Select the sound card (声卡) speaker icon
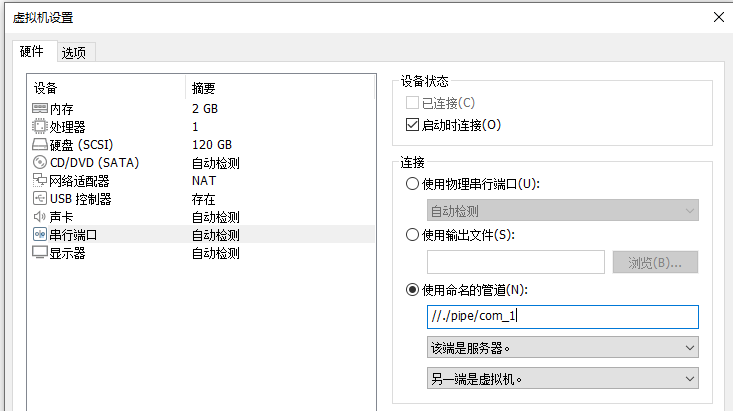This screenshot has height=411, width=733. point(40,217)
